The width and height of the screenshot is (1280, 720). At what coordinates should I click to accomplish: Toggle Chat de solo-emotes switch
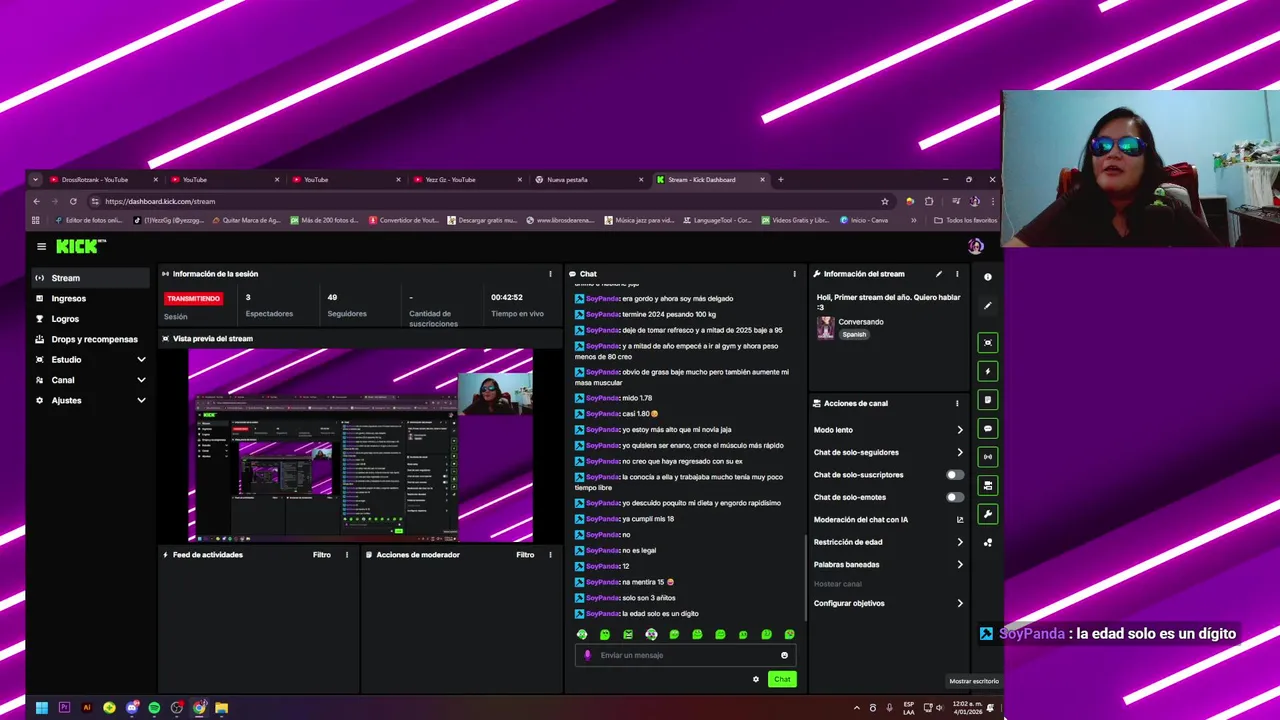coord(956,497)
